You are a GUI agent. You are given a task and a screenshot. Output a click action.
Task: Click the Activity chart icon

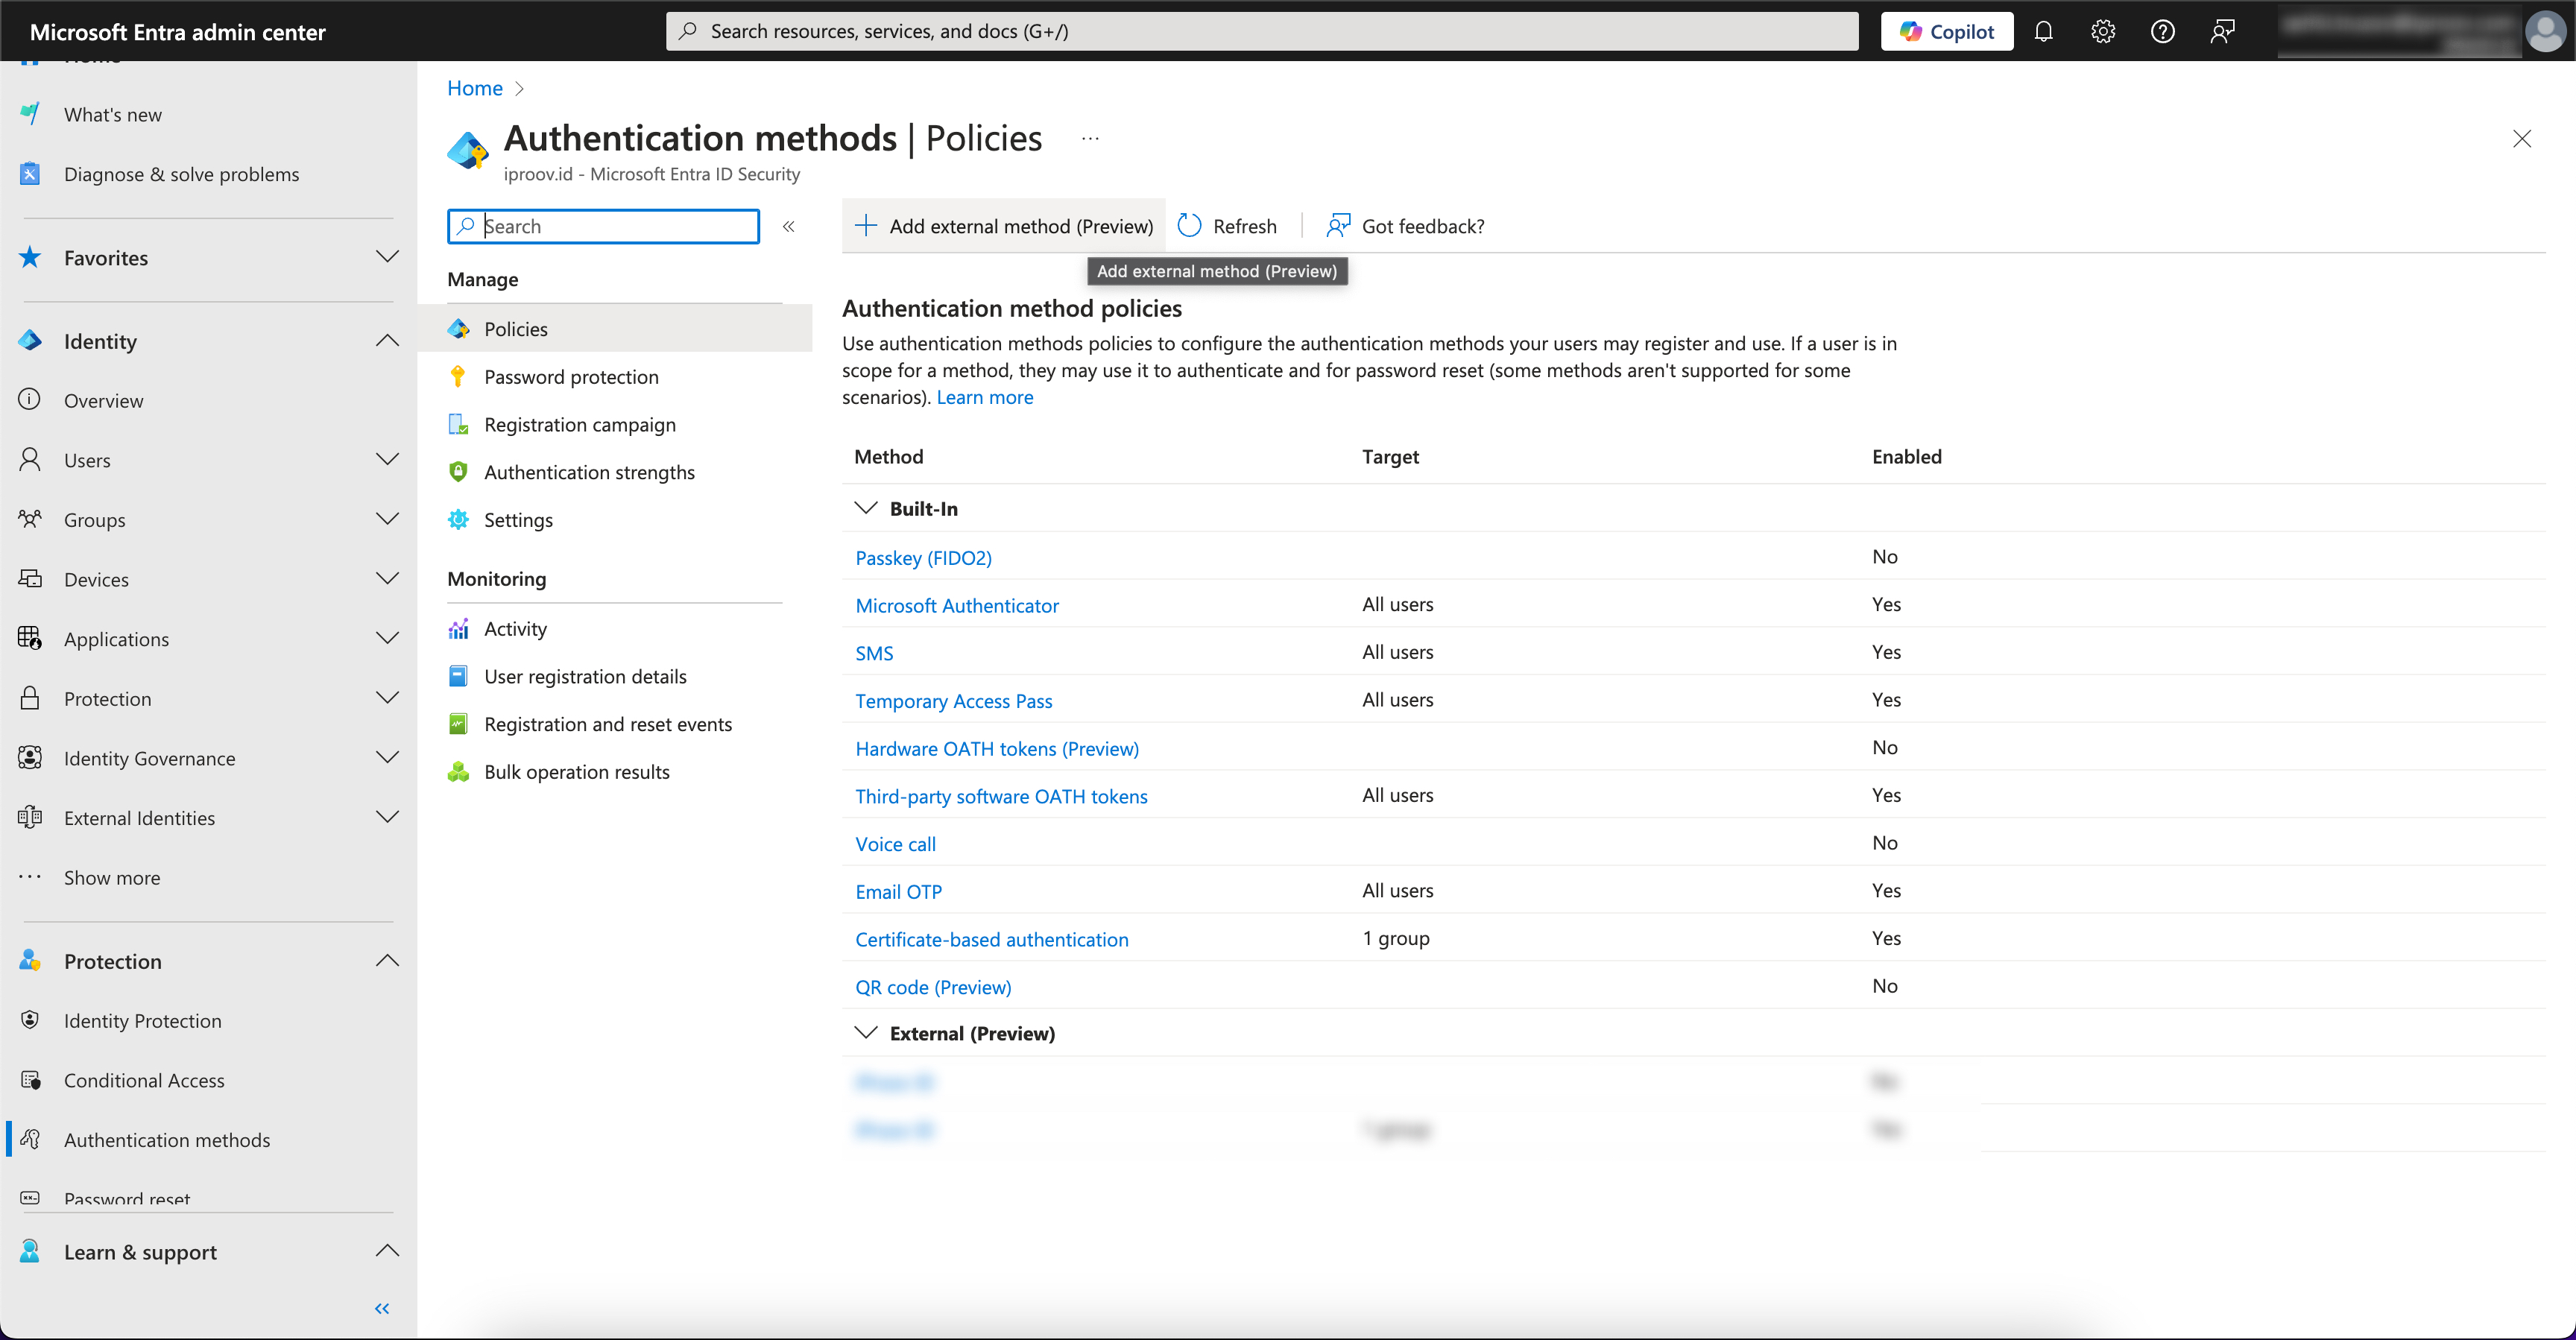[x=458, y=628]
